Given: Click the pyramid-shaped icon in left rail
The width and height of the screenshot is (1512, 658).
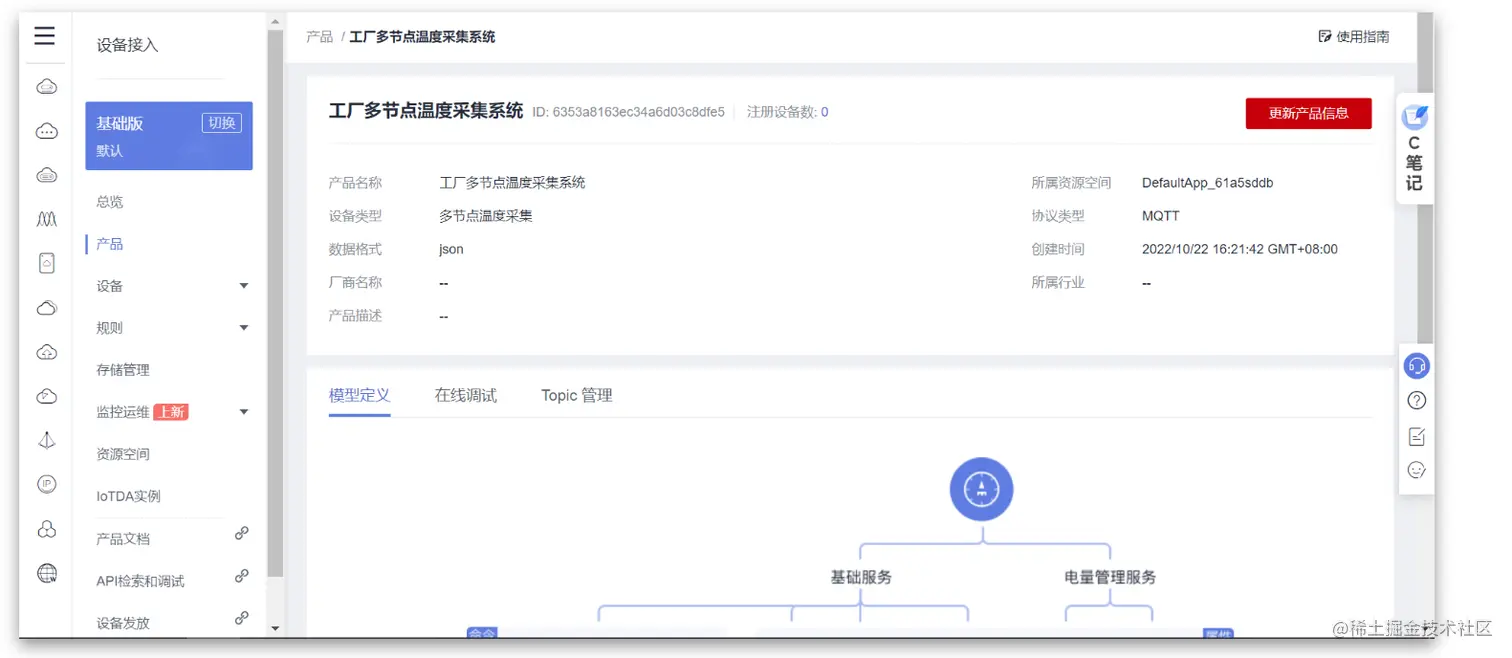Looking at the screenshot, I should (x=46, y=440).
